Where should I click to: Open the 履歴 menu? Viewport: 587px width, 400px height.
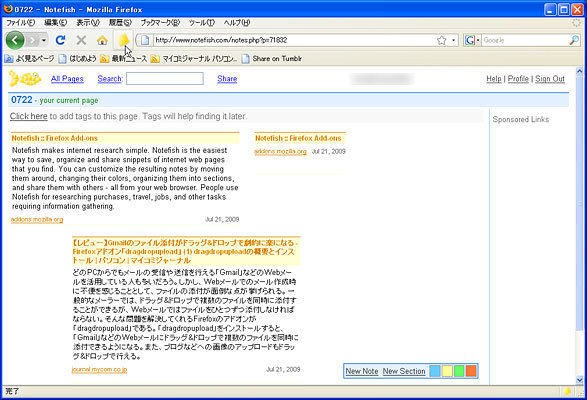point(120,22)
